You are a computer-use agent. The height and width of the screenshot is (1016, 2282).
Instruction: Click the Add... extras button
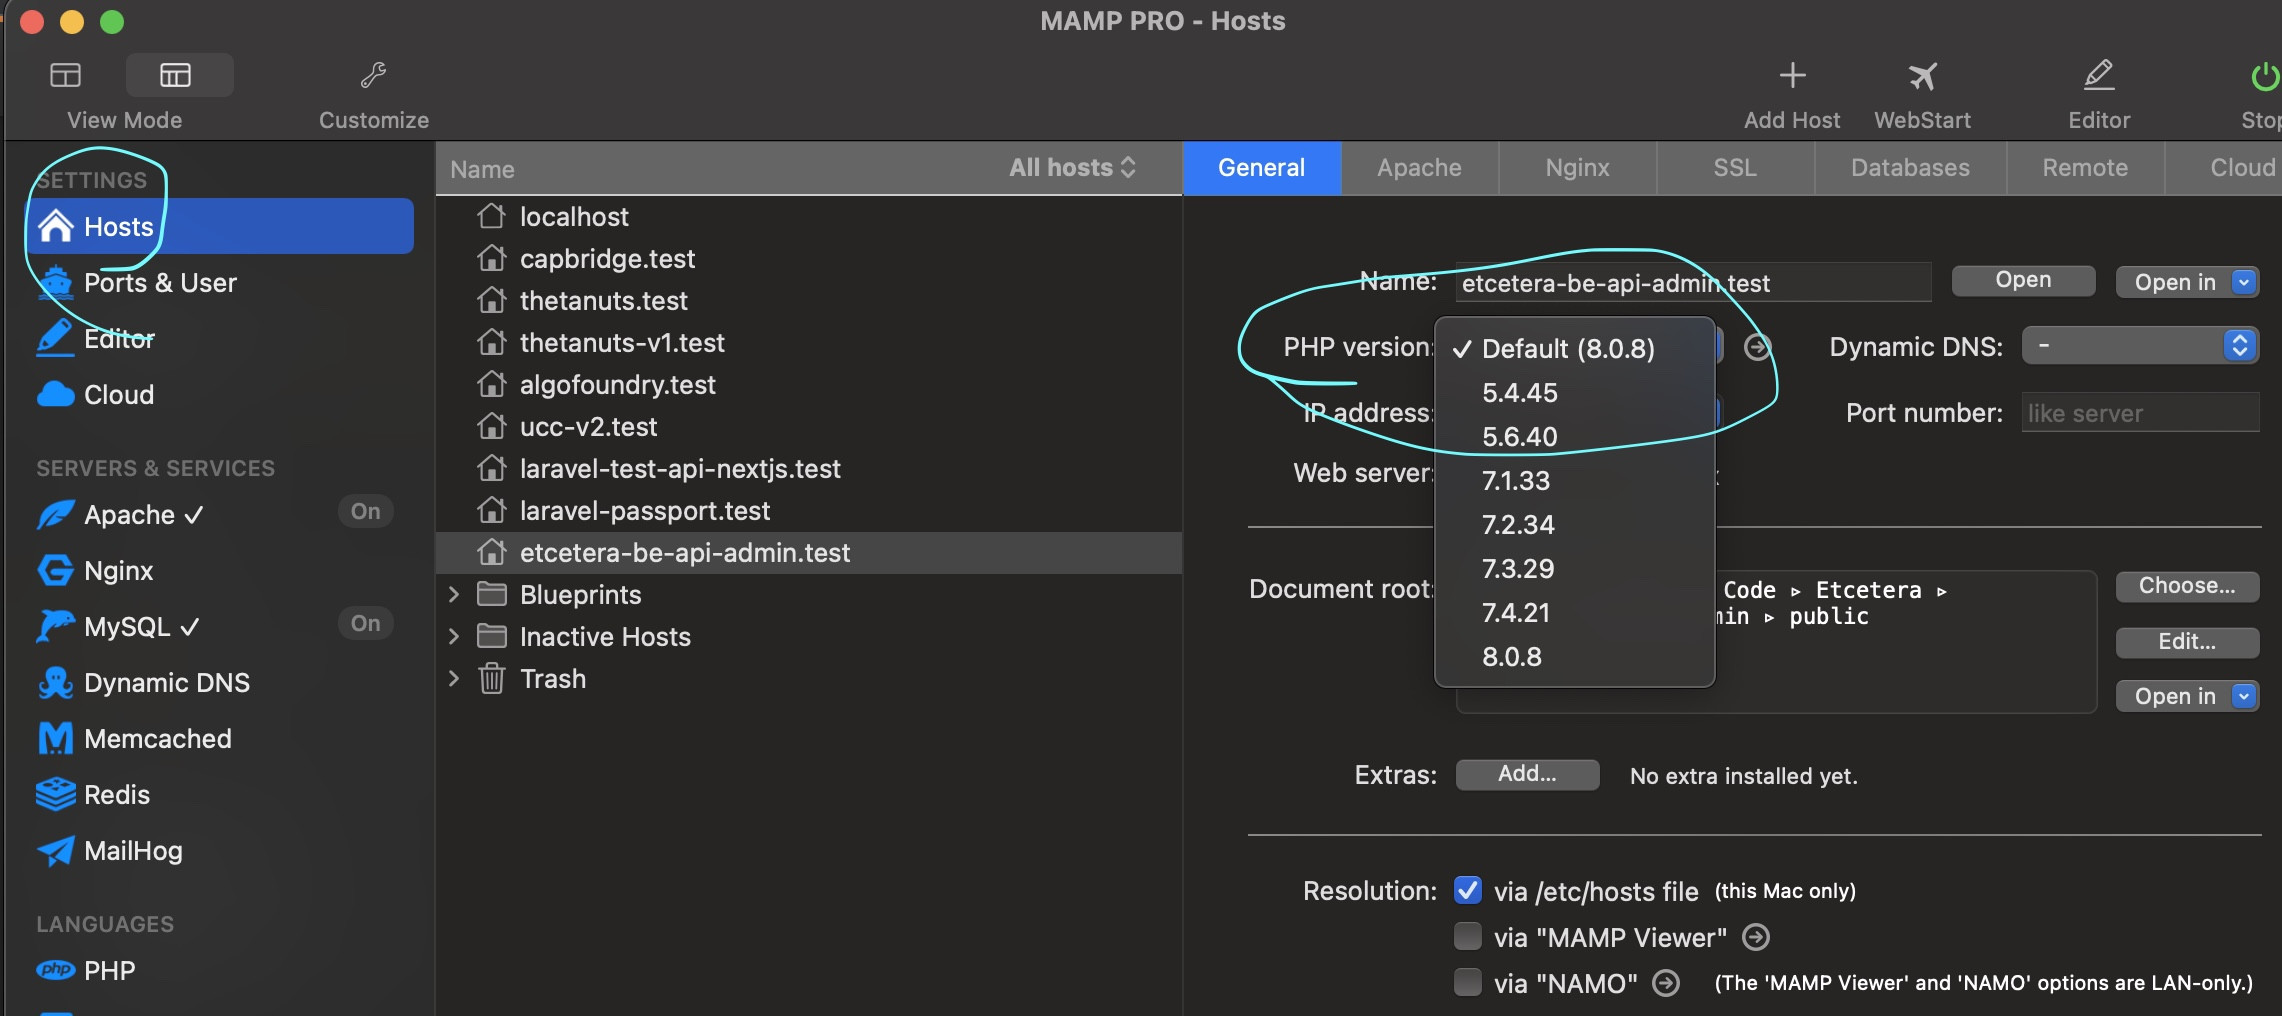coord(1526,774)
